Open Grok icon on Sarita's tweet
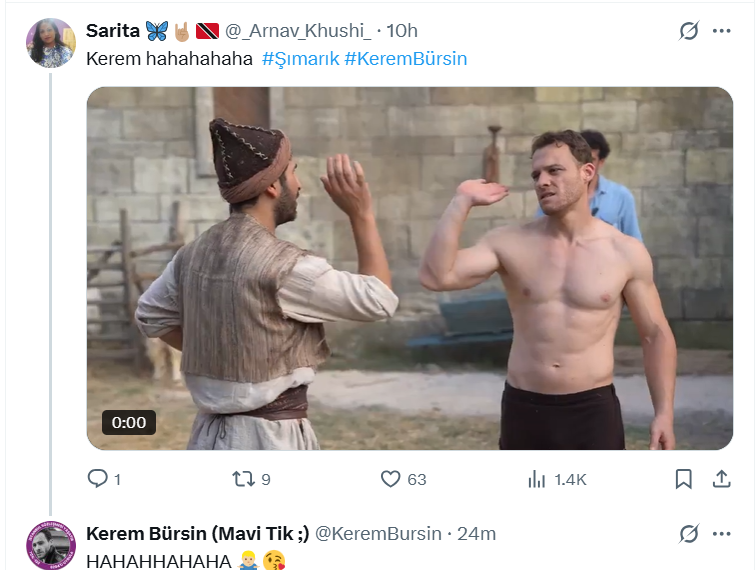The image size is (756, 570). coord(689,31)
